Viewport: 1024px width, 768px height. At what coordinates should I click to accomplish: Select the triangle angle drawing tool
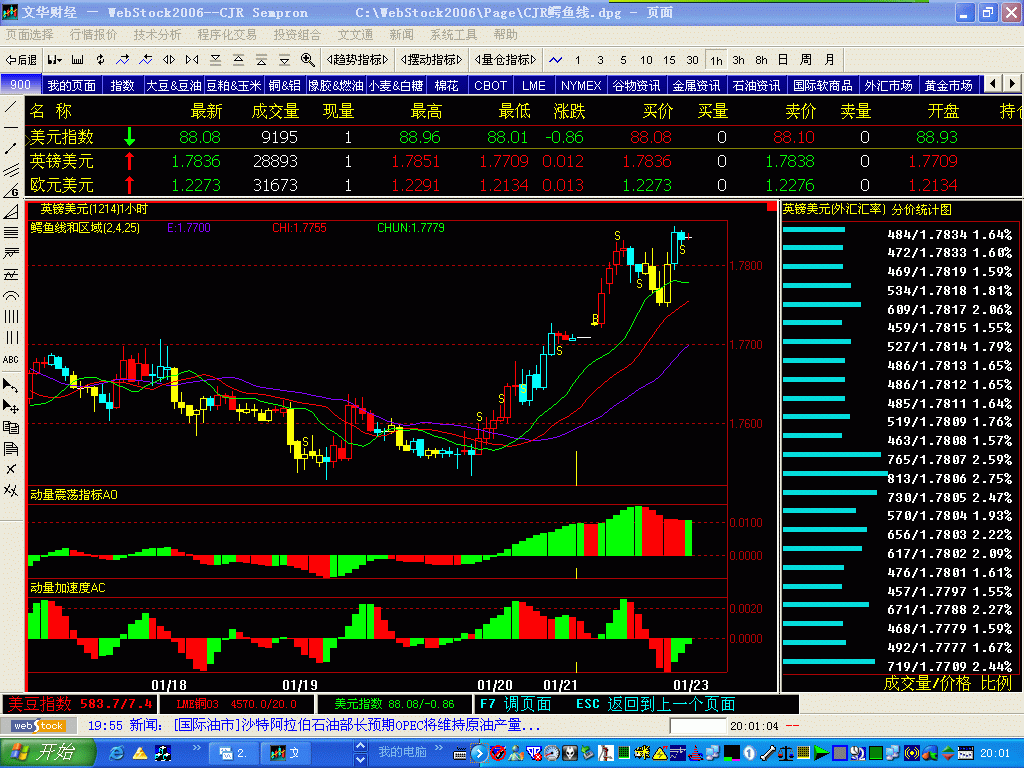[11, 212]
